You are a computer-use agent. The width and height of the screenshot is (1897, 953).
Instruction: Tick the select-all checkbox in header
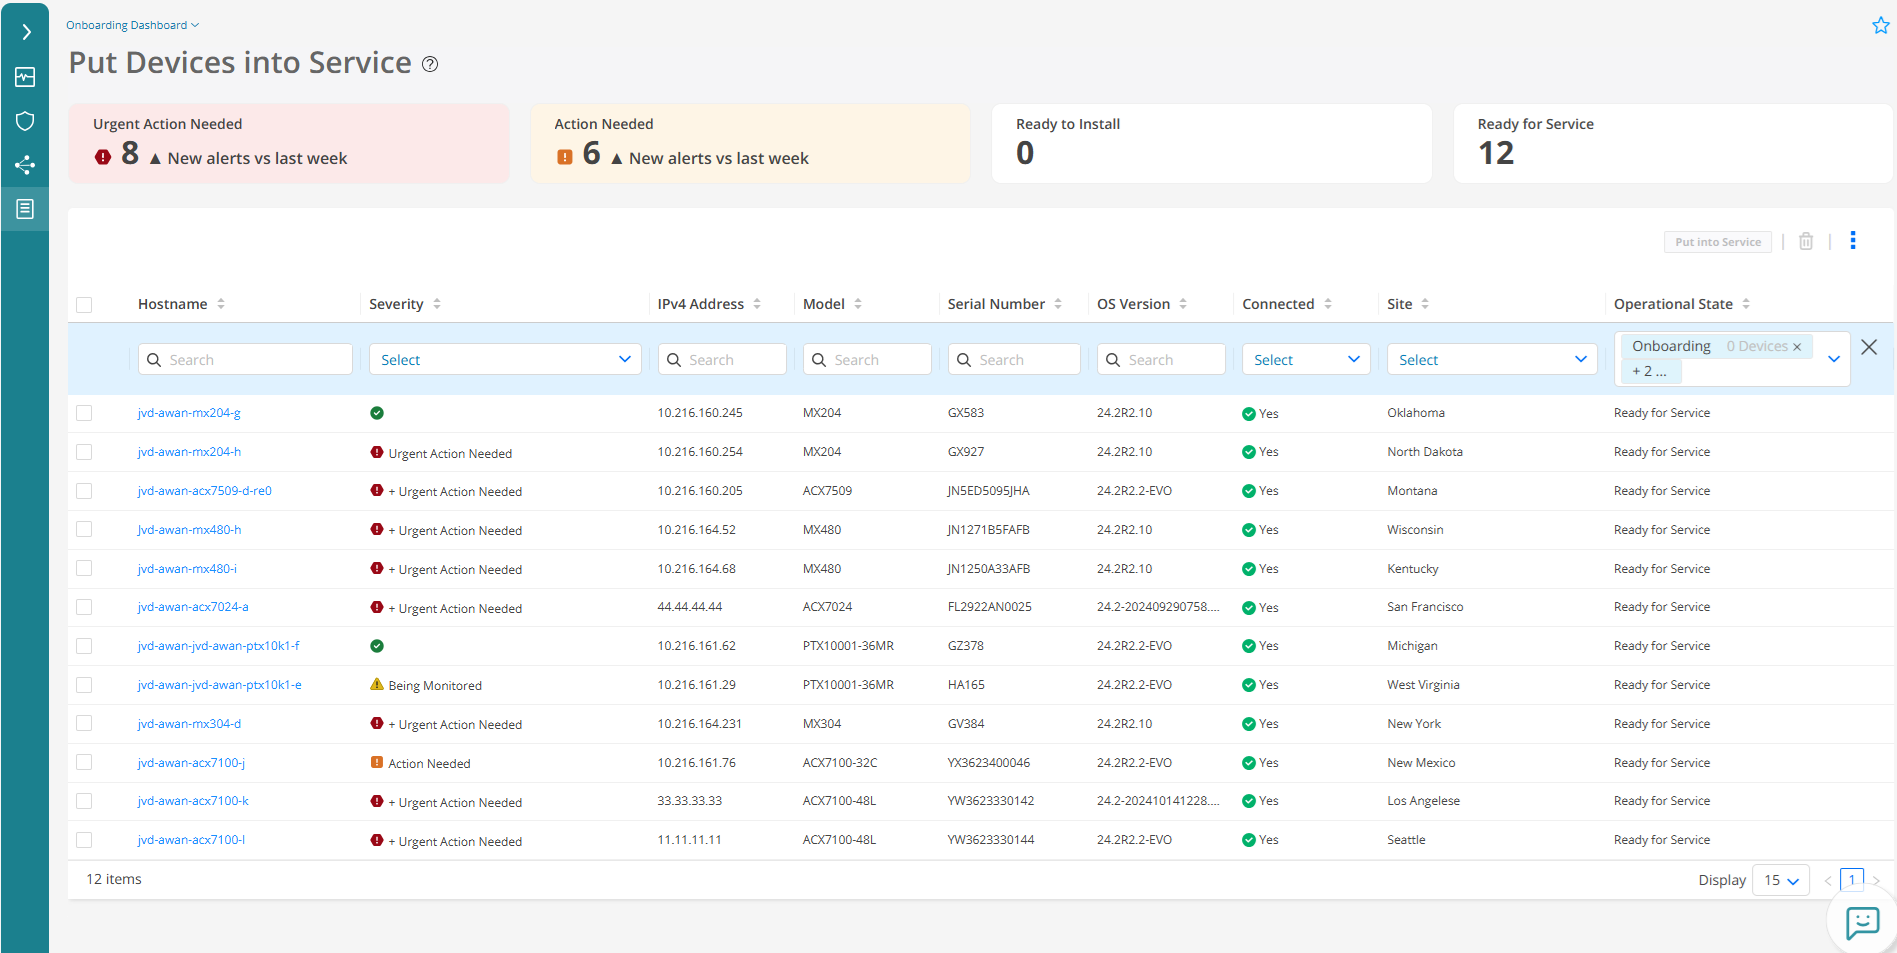pos(84,305)
